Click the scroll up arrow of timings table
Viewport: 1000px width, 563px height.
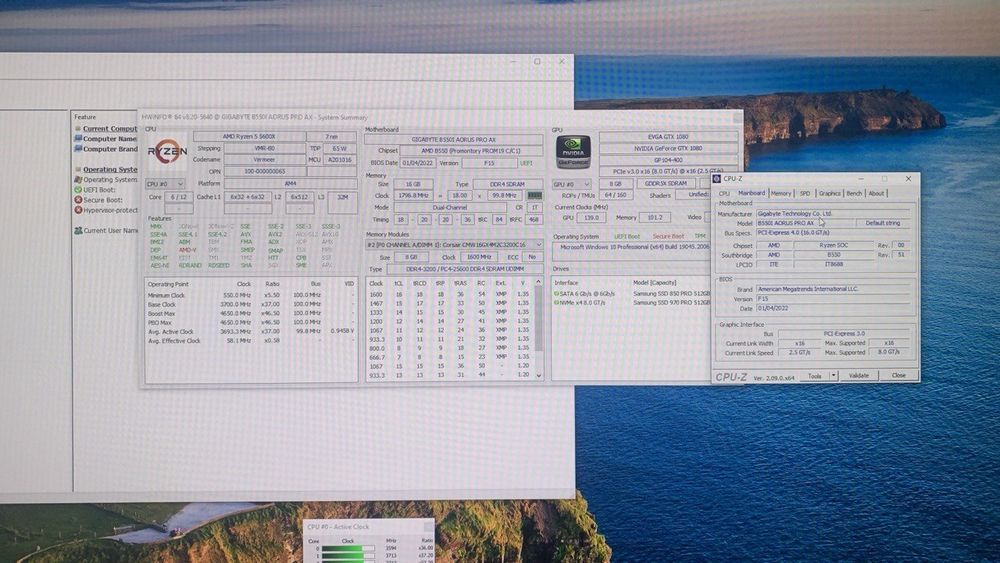click(x=538, y=282)
